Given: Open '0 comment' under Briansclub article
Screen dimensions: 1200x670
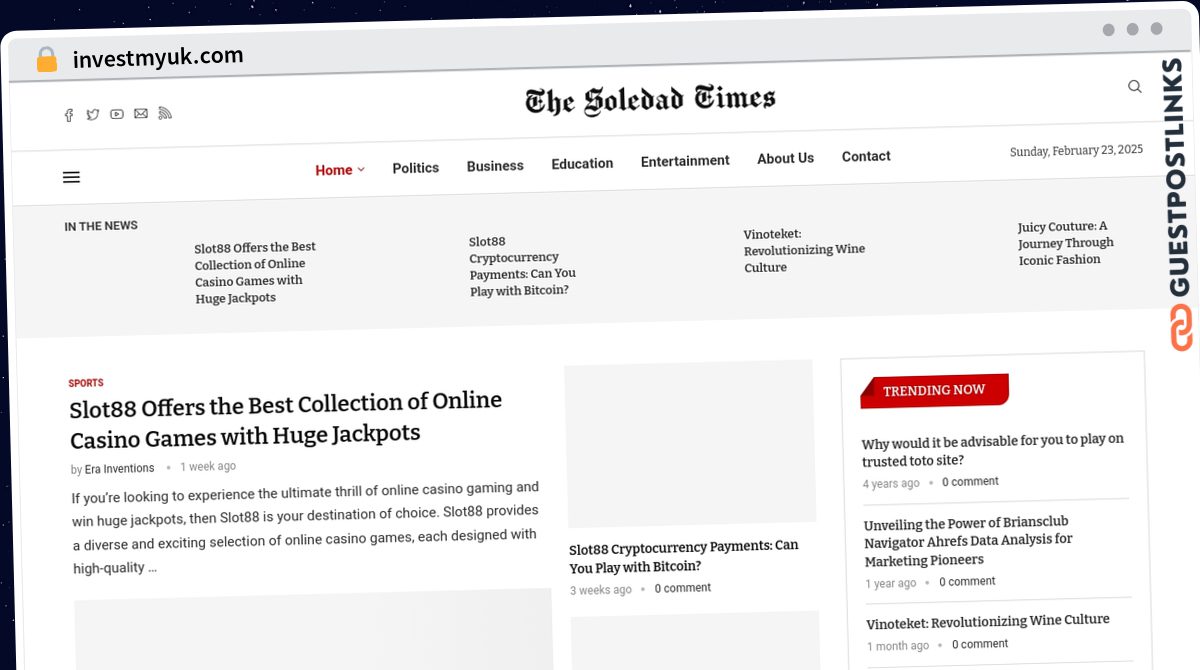Looking at the screenshot, I should [x=967, y=582].
